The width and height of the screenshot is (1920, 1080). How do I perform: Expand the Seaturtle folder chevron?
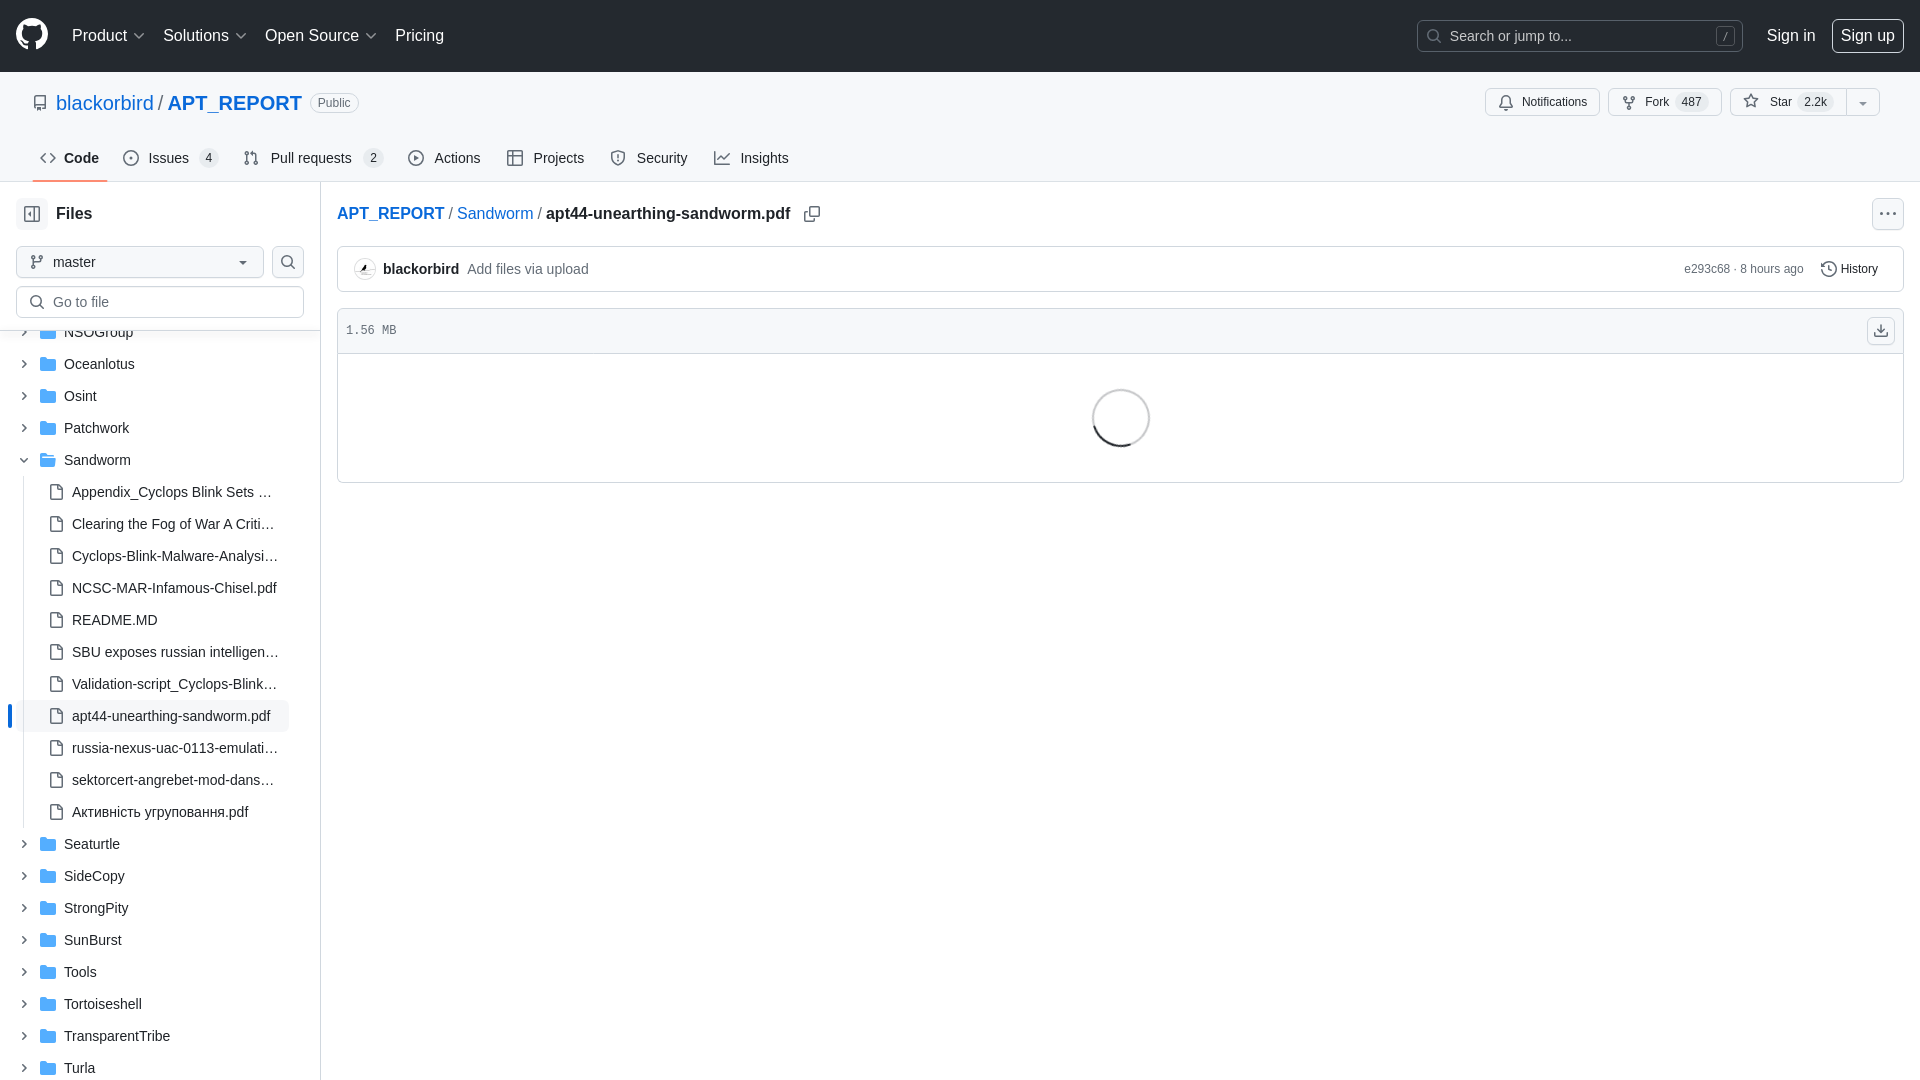(24, 844)
